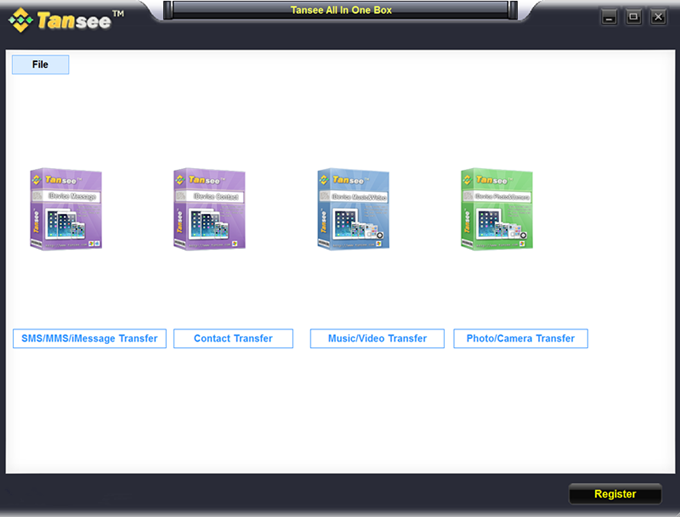680x517 pixels.
Task: Open the File menu
Action: tap(40, 65)
